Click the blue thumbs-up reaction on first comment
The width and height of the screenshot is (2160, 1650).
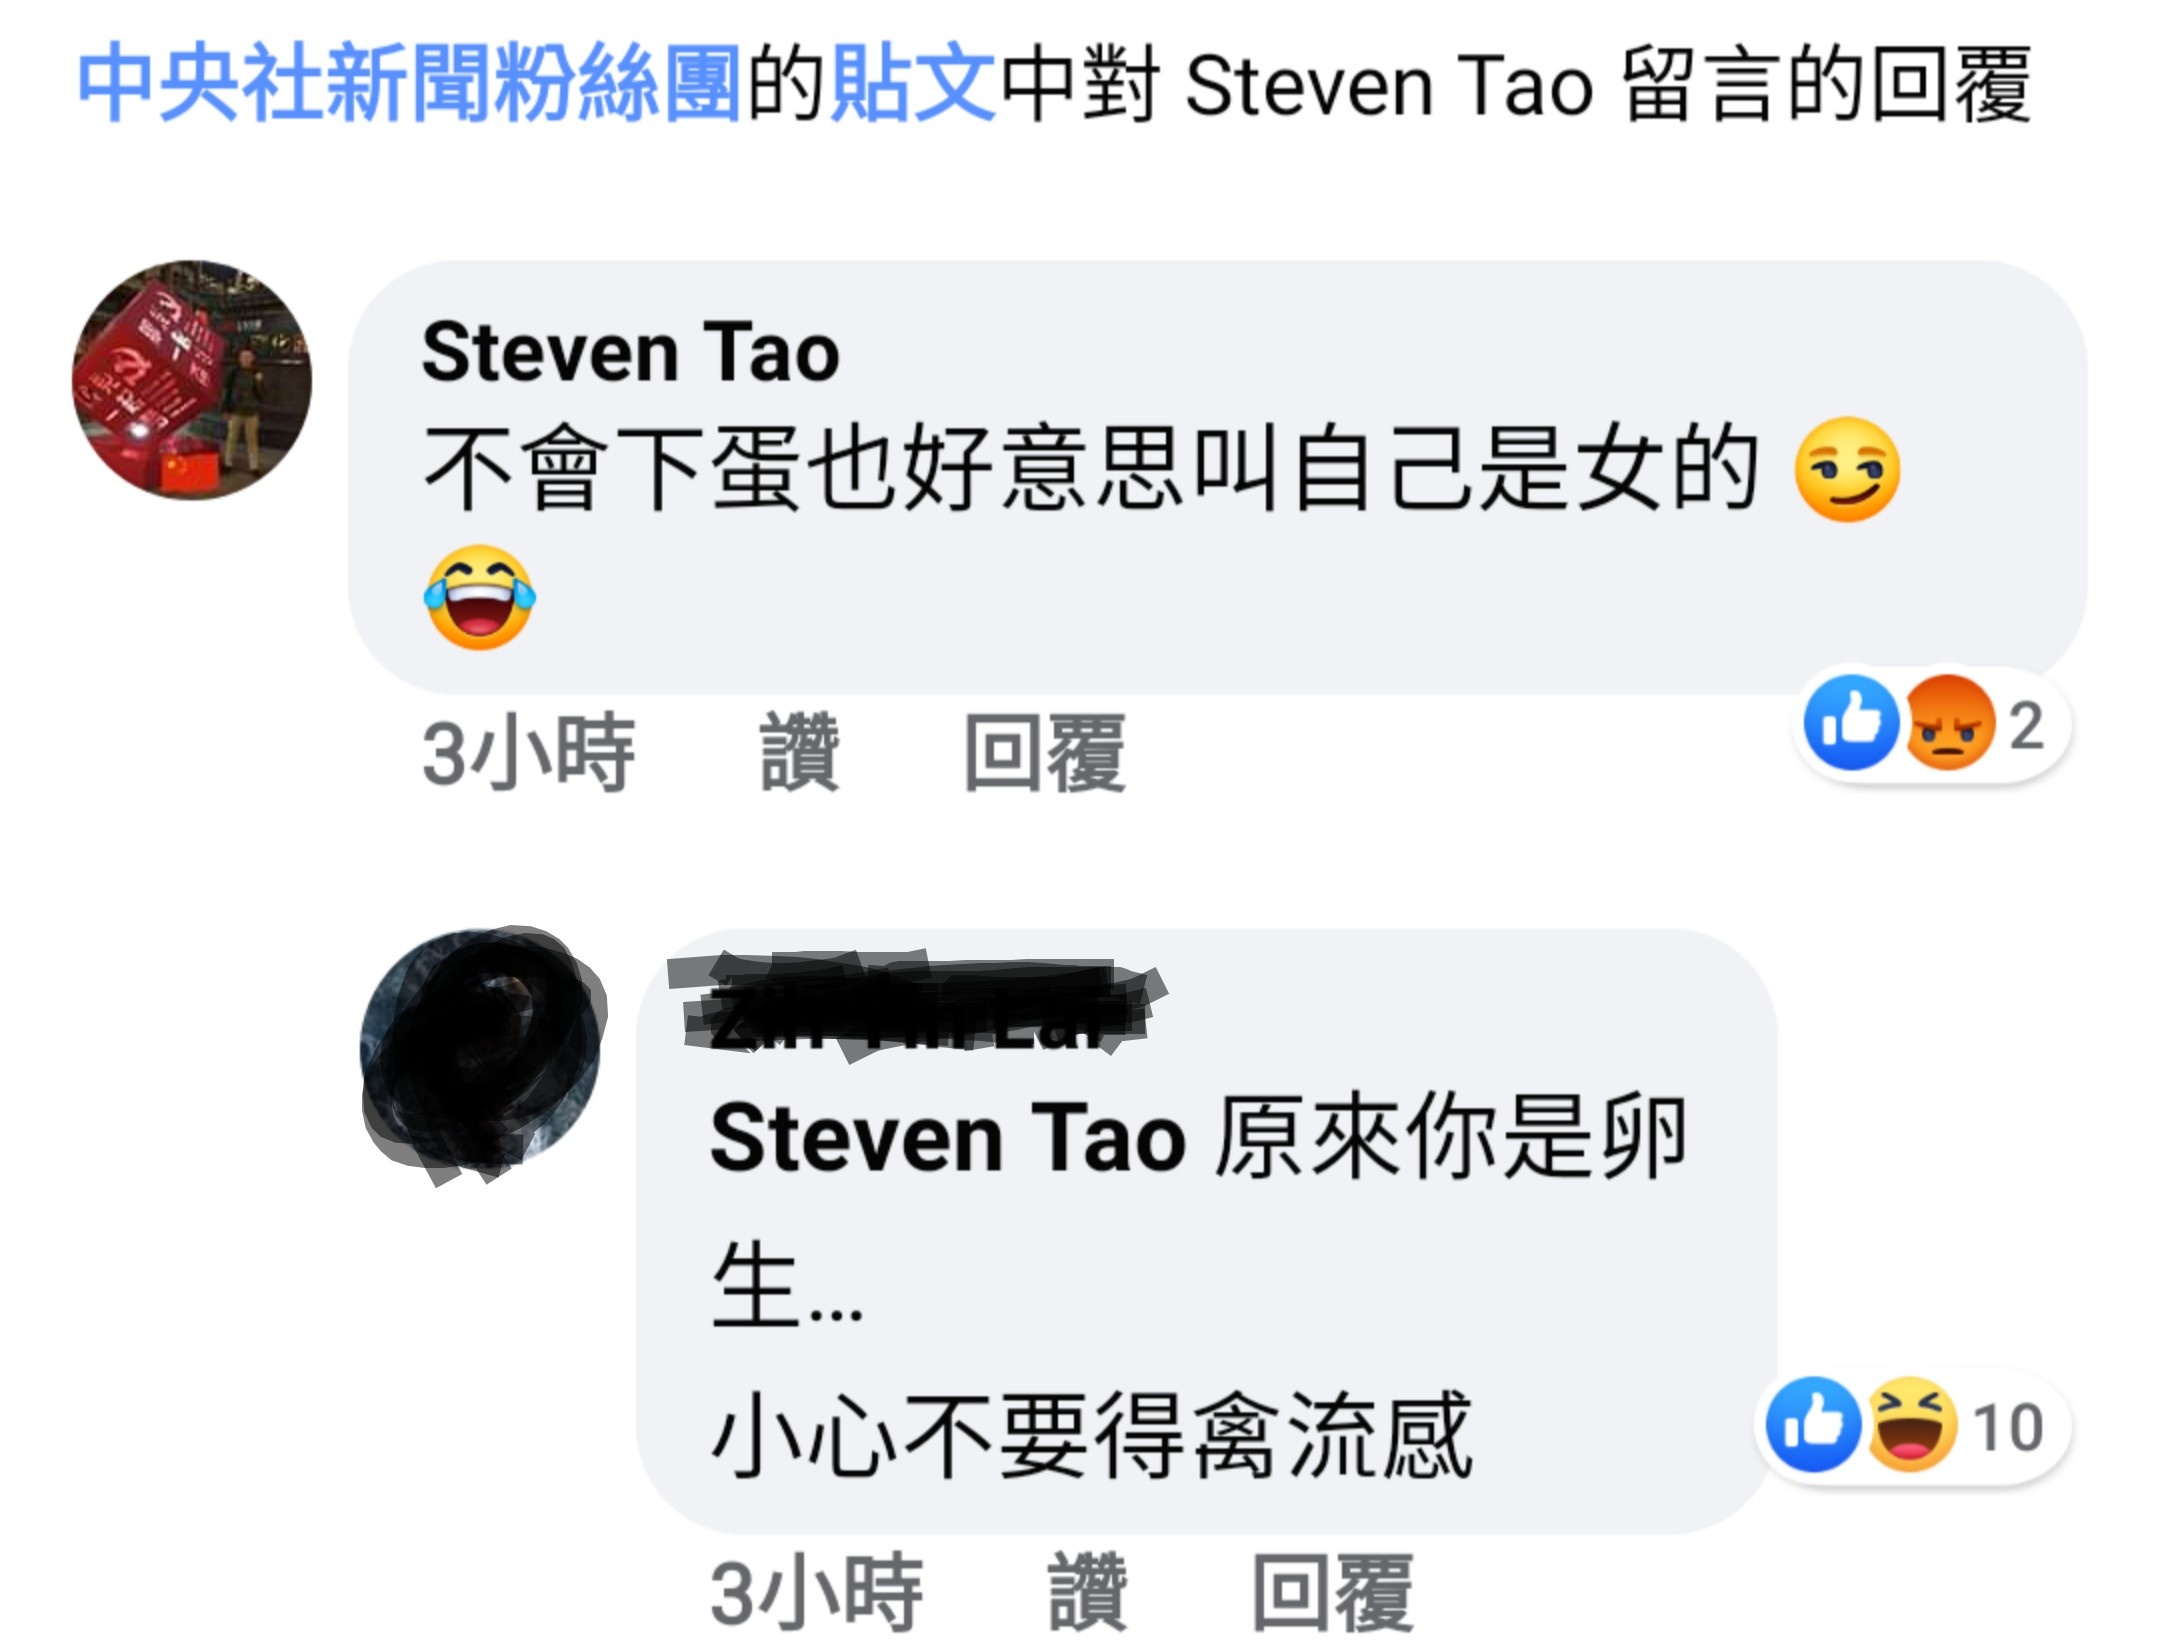click(1851, 722)
